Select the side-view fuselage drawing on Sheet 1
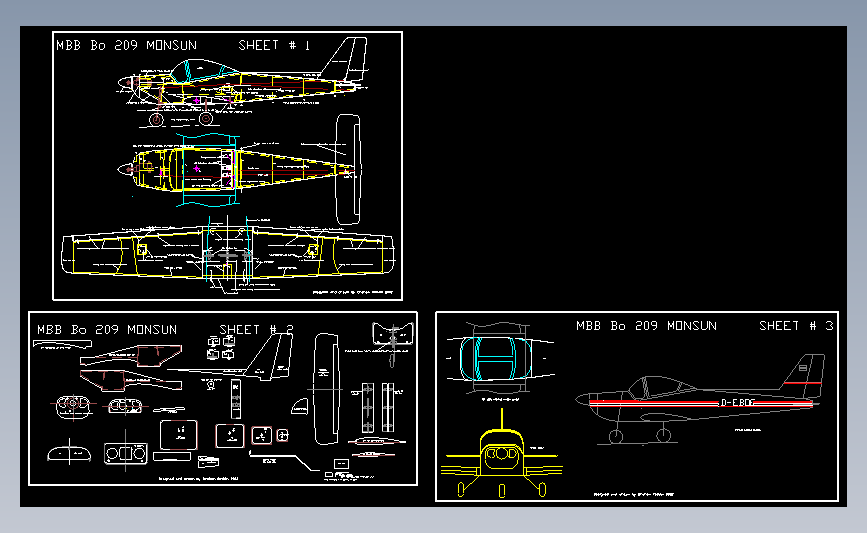 pyautogui.click(x=243, y=83)
